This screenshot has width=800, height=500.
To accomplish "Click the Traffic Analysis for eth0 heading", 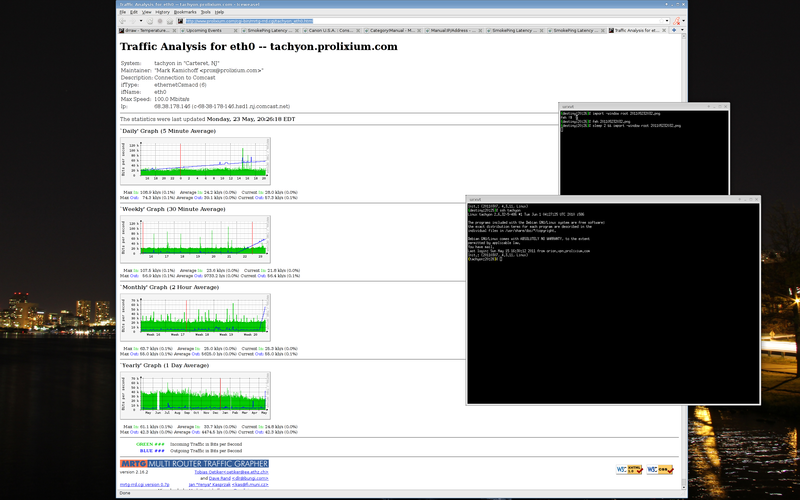I will click(x=259, y=46).
